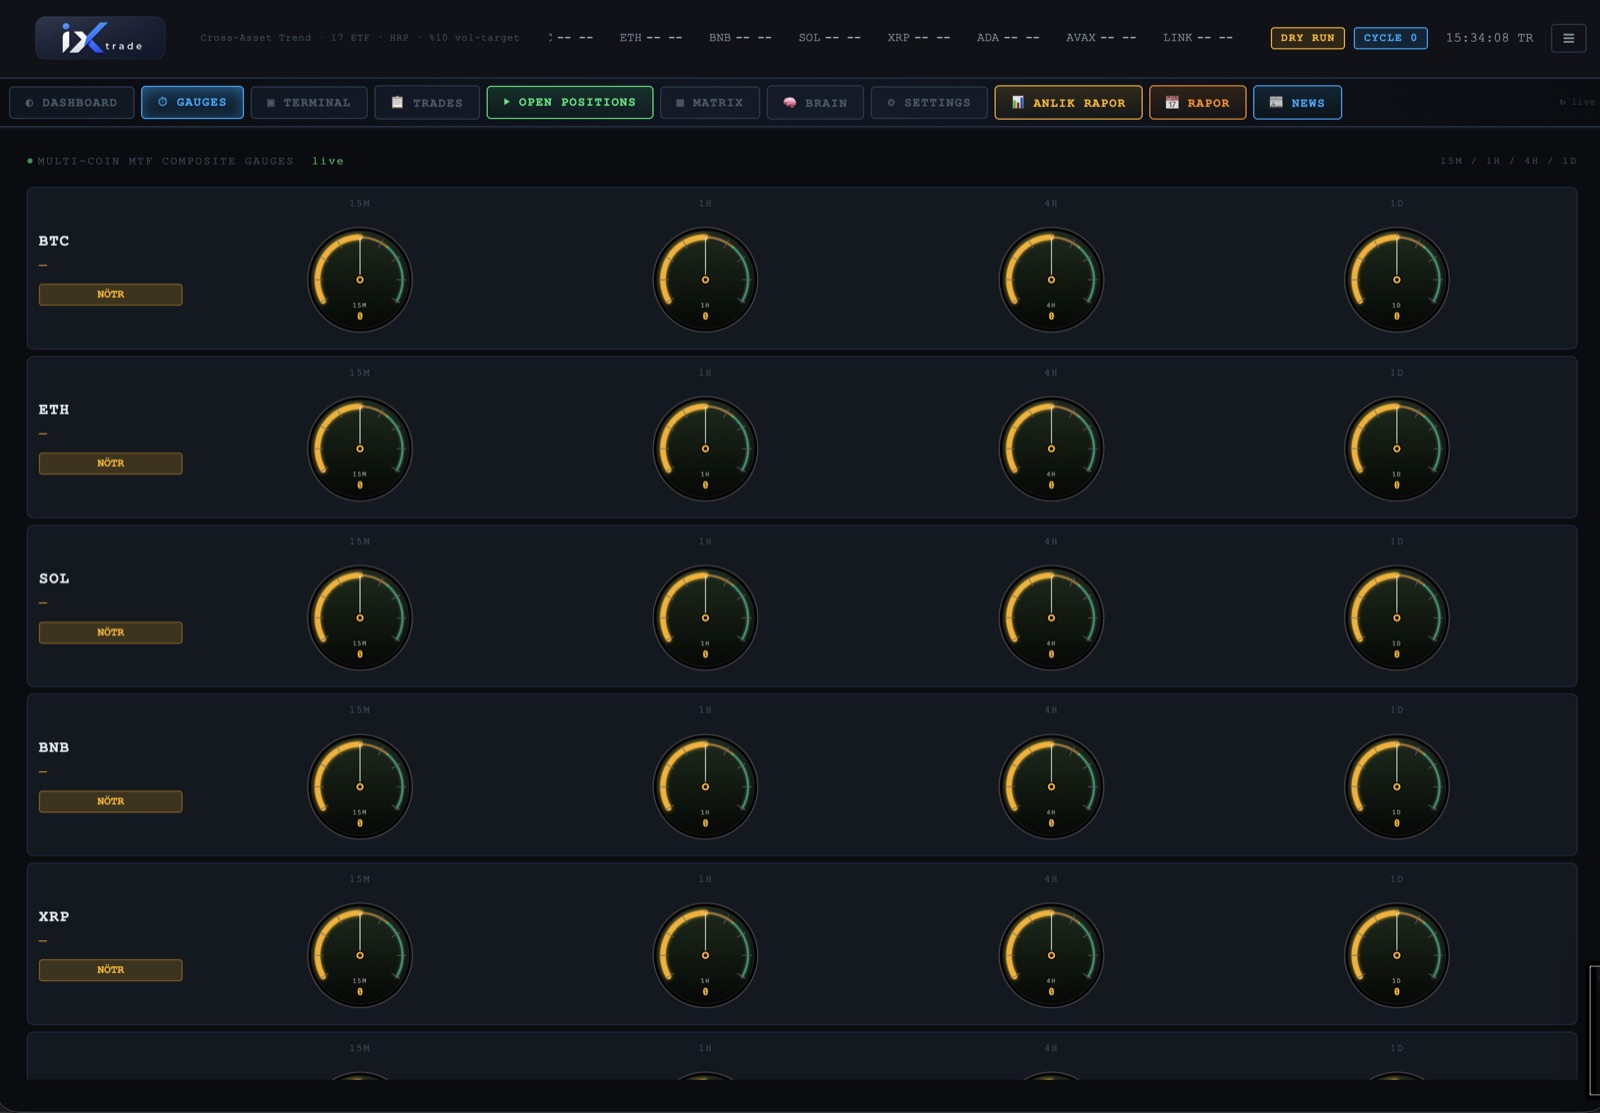This screenshot has height=1113, width=1600.
Task: Click the AVAX ticker in header
Action: point(1101,38)
